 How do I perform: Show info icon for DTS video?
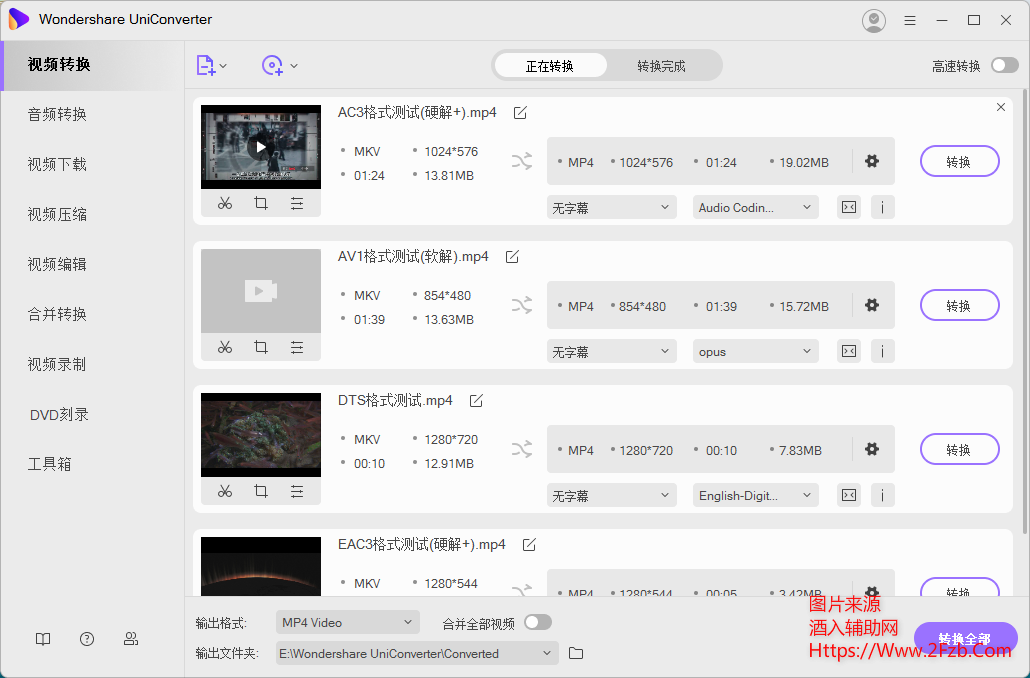(x=882, y=495)
